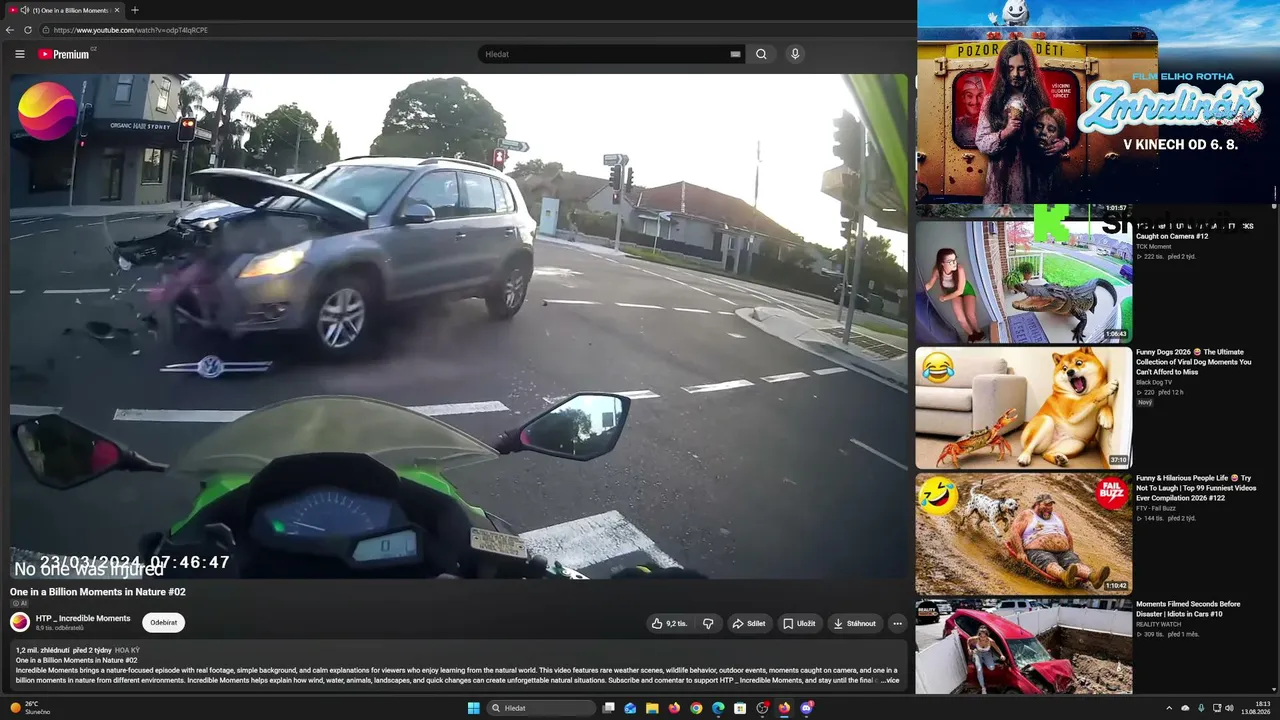The width and height of the screenshot is (1280, 720).
Task: Open Funny Dogs 2026 video title link
Action: (1194, 362)
